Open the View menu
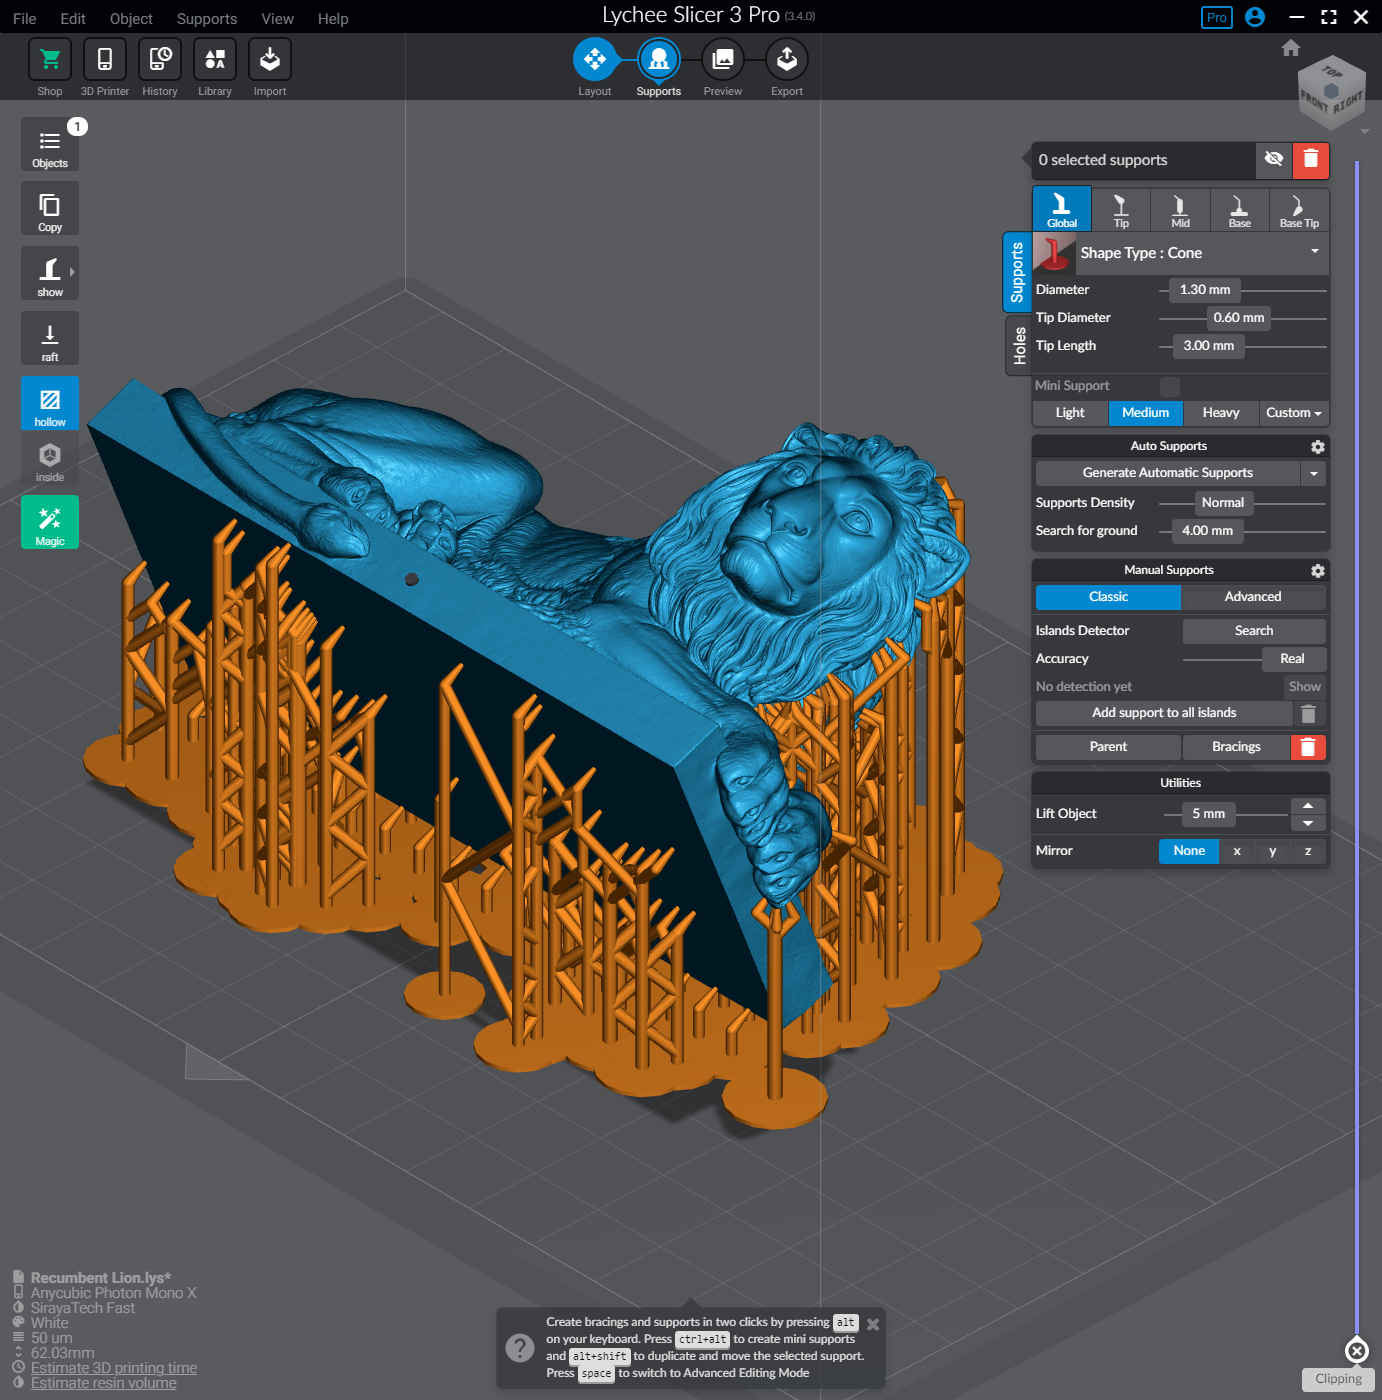Screen dimensions: 1382x1400 pos(277,19)
